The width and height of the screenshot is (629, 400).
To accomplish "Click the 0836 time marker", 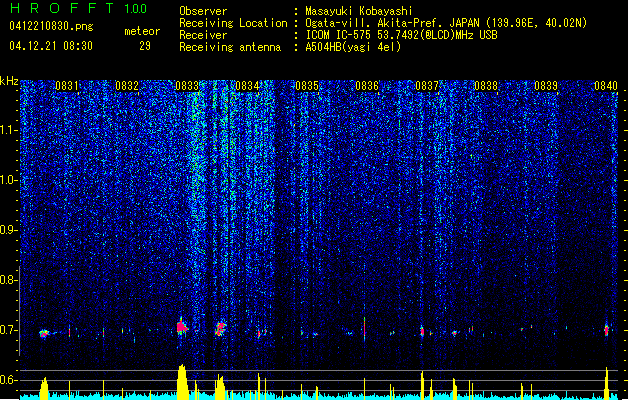I will (367, 85).
